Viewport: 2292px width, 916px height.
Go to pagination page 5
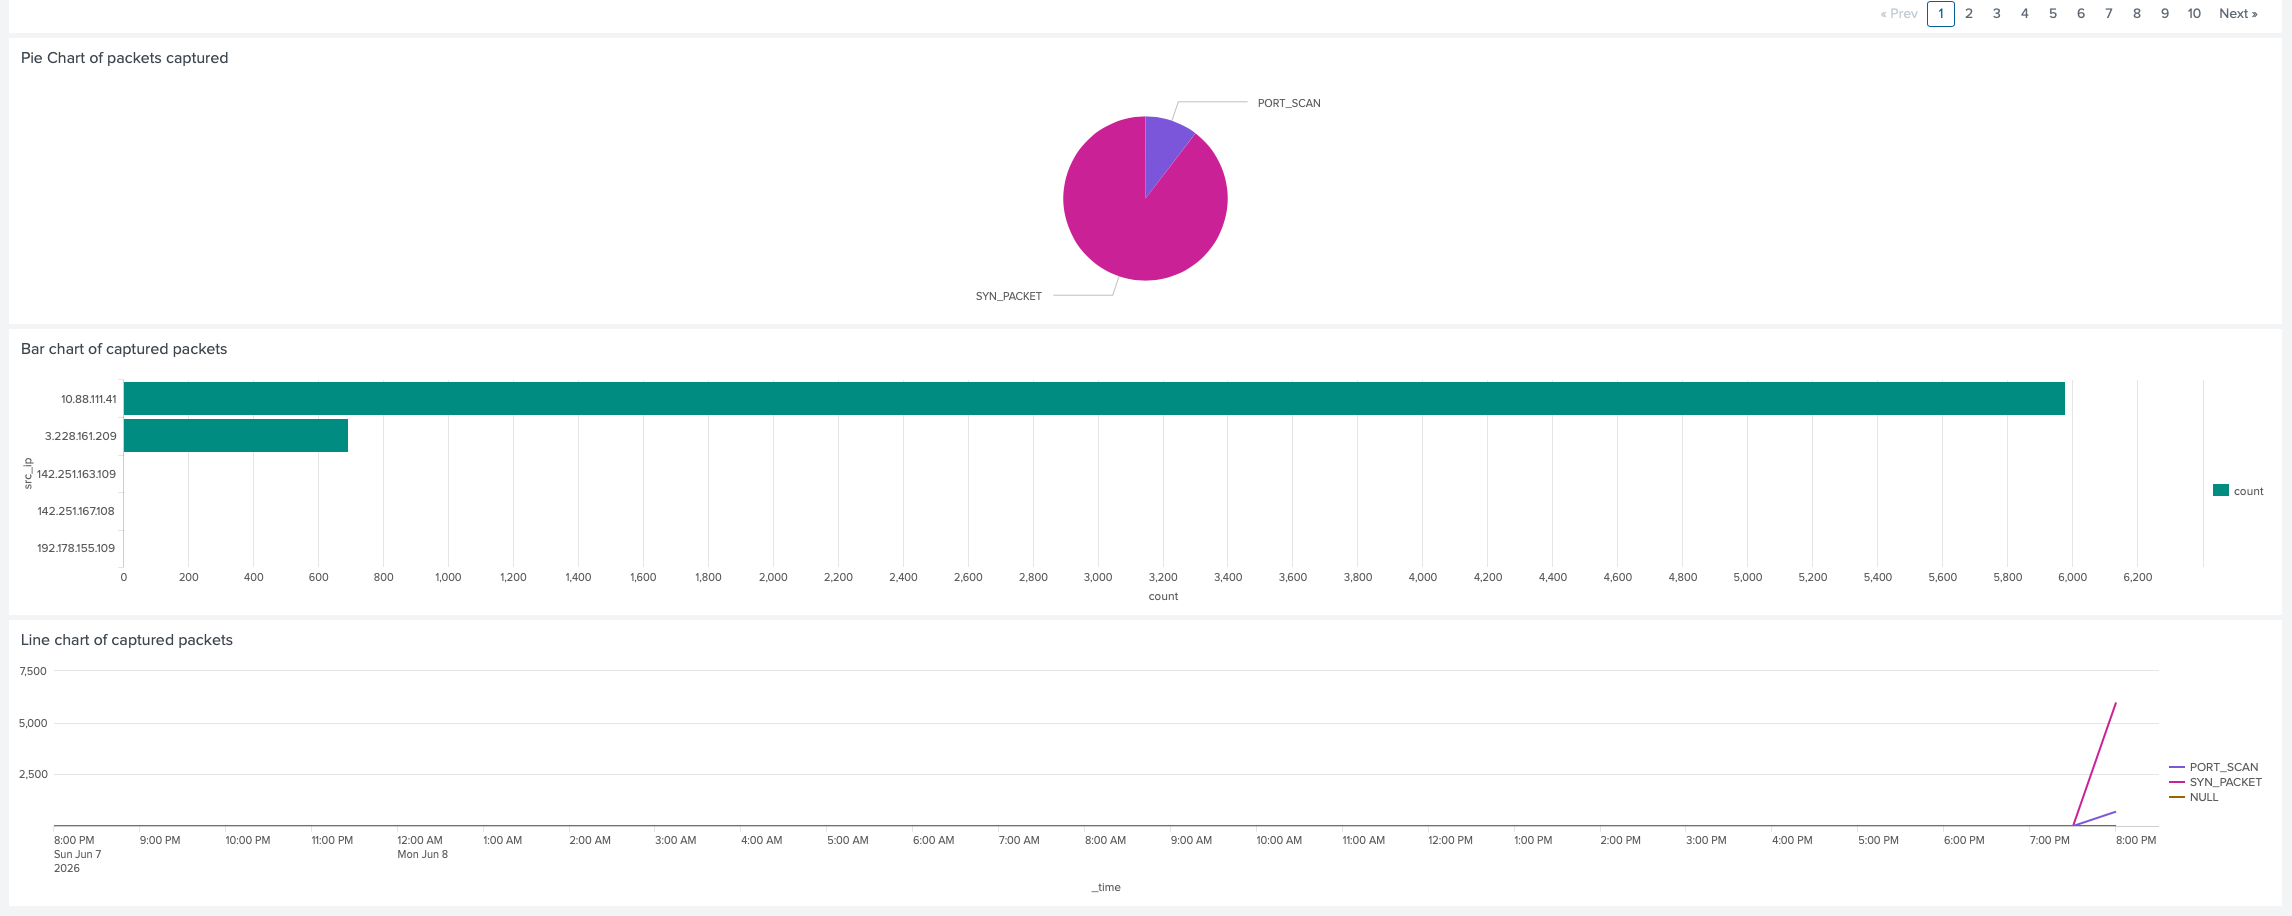[x=2052, y=14]
